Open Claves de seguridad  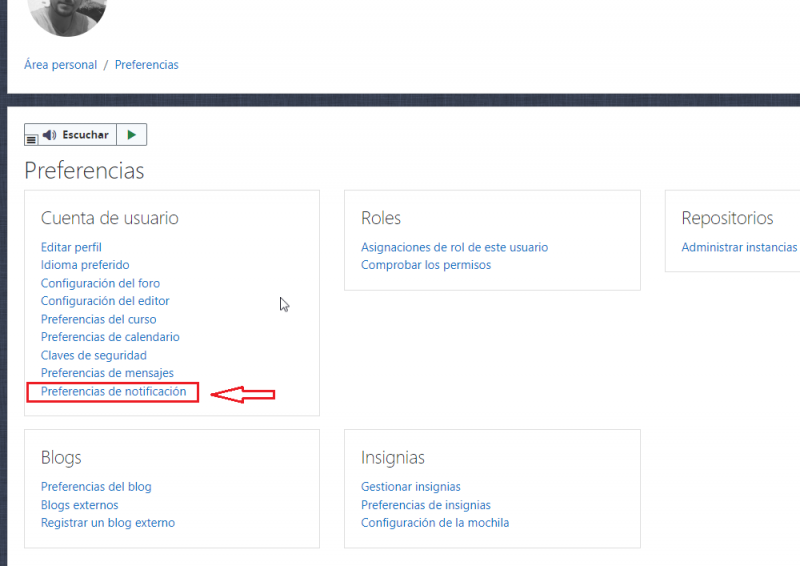click(94, 355)
